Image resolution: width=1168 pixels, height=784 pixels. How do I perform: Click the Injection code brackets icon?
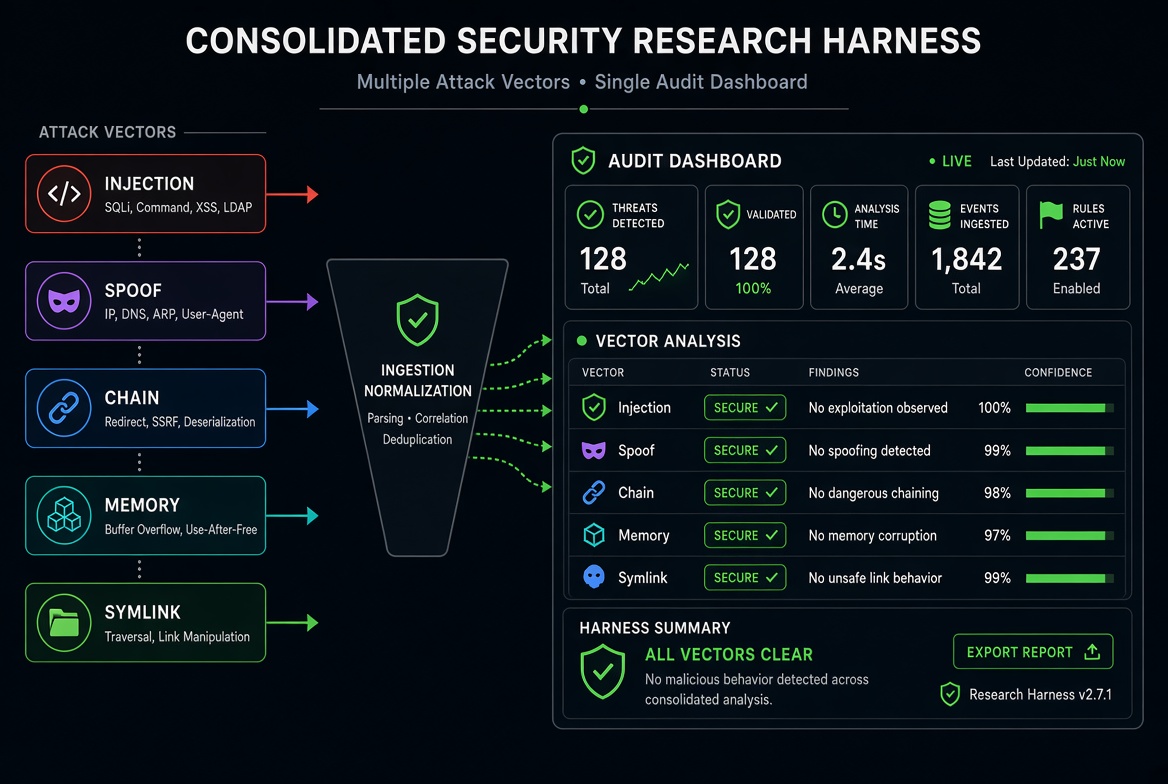coord(64,194)
